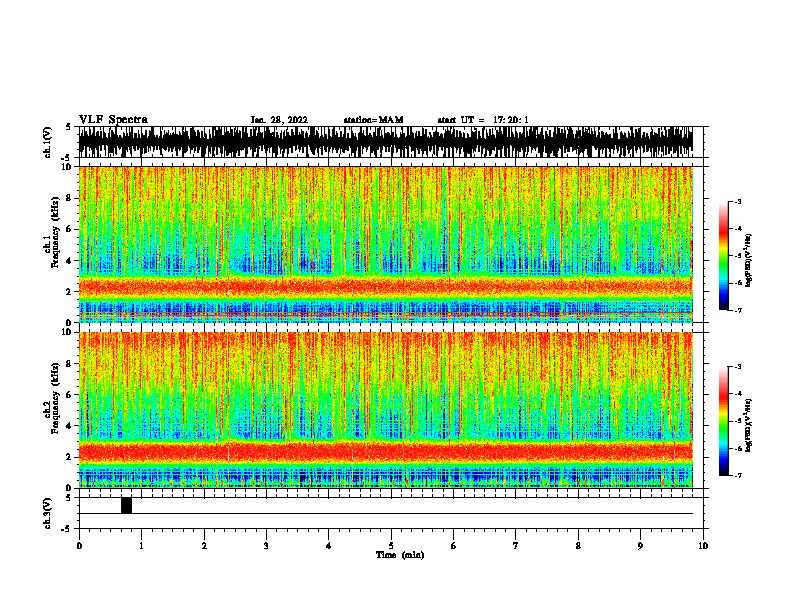The image size is (792, 612).
Task: Click the "Time (min)" axis label
Action: pyautogui.click(x=400, y=555)
